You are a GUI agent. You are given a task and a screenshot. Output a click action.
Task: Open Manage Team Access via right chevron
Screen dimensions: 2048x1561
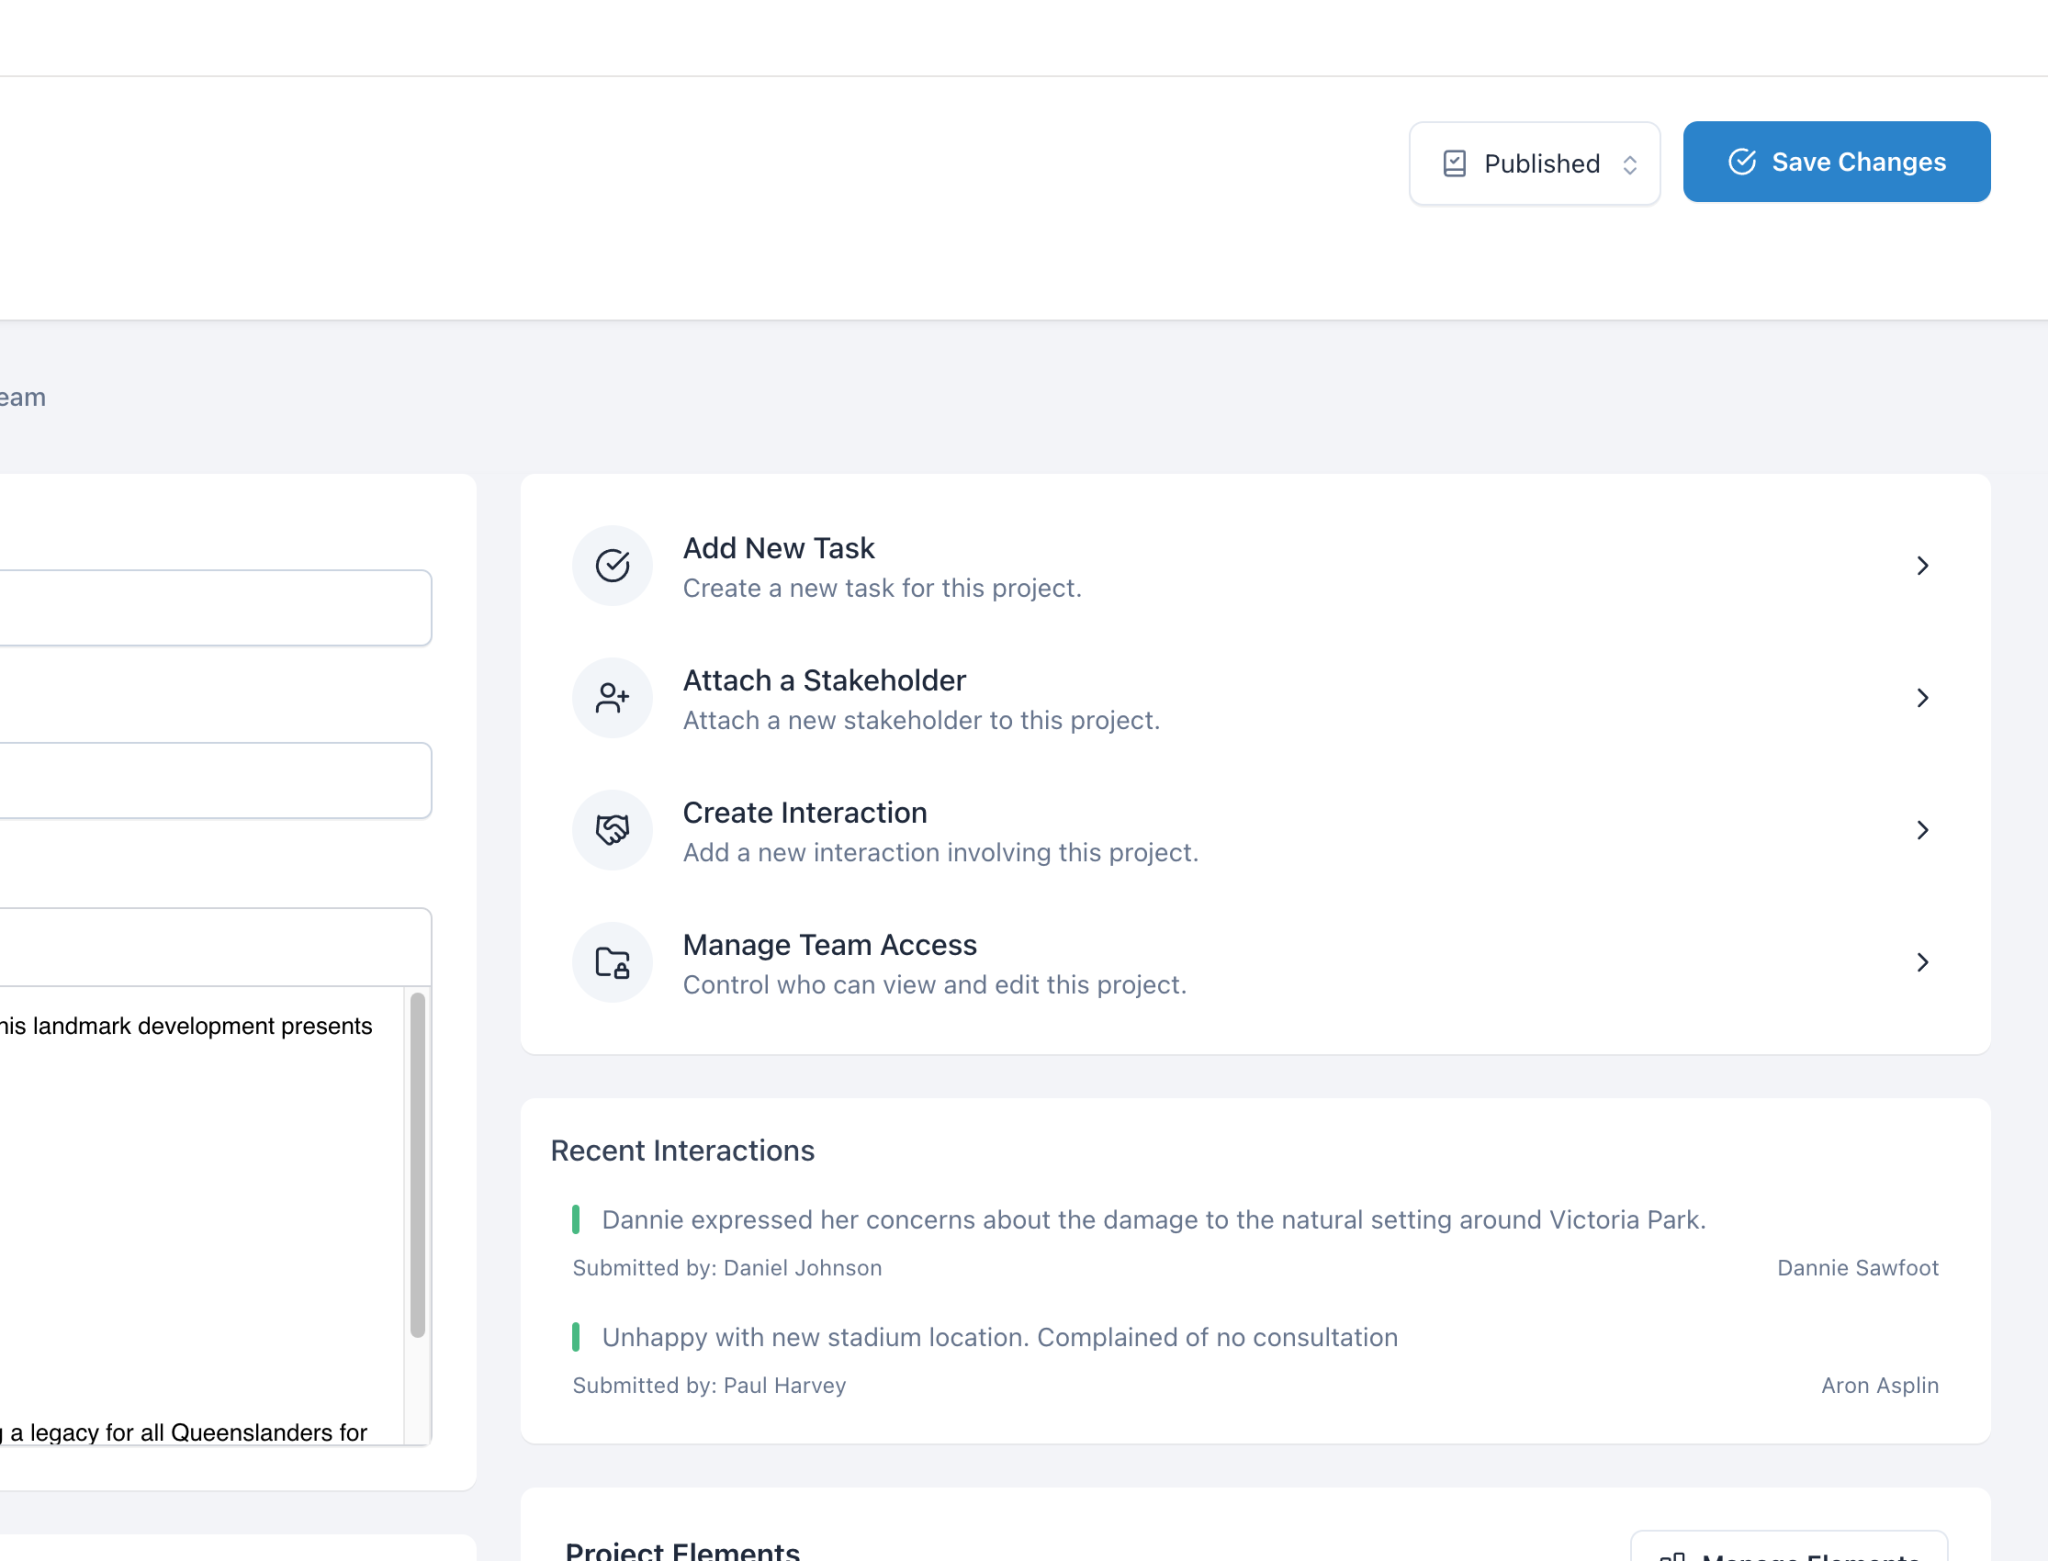click(x=1922, y=962)
